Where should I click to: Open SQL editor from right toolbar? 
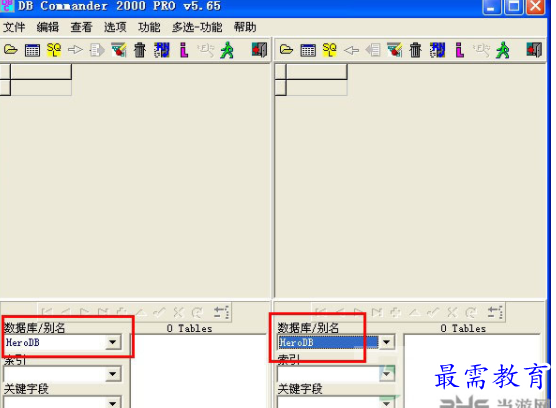click(x=329, y=50)
